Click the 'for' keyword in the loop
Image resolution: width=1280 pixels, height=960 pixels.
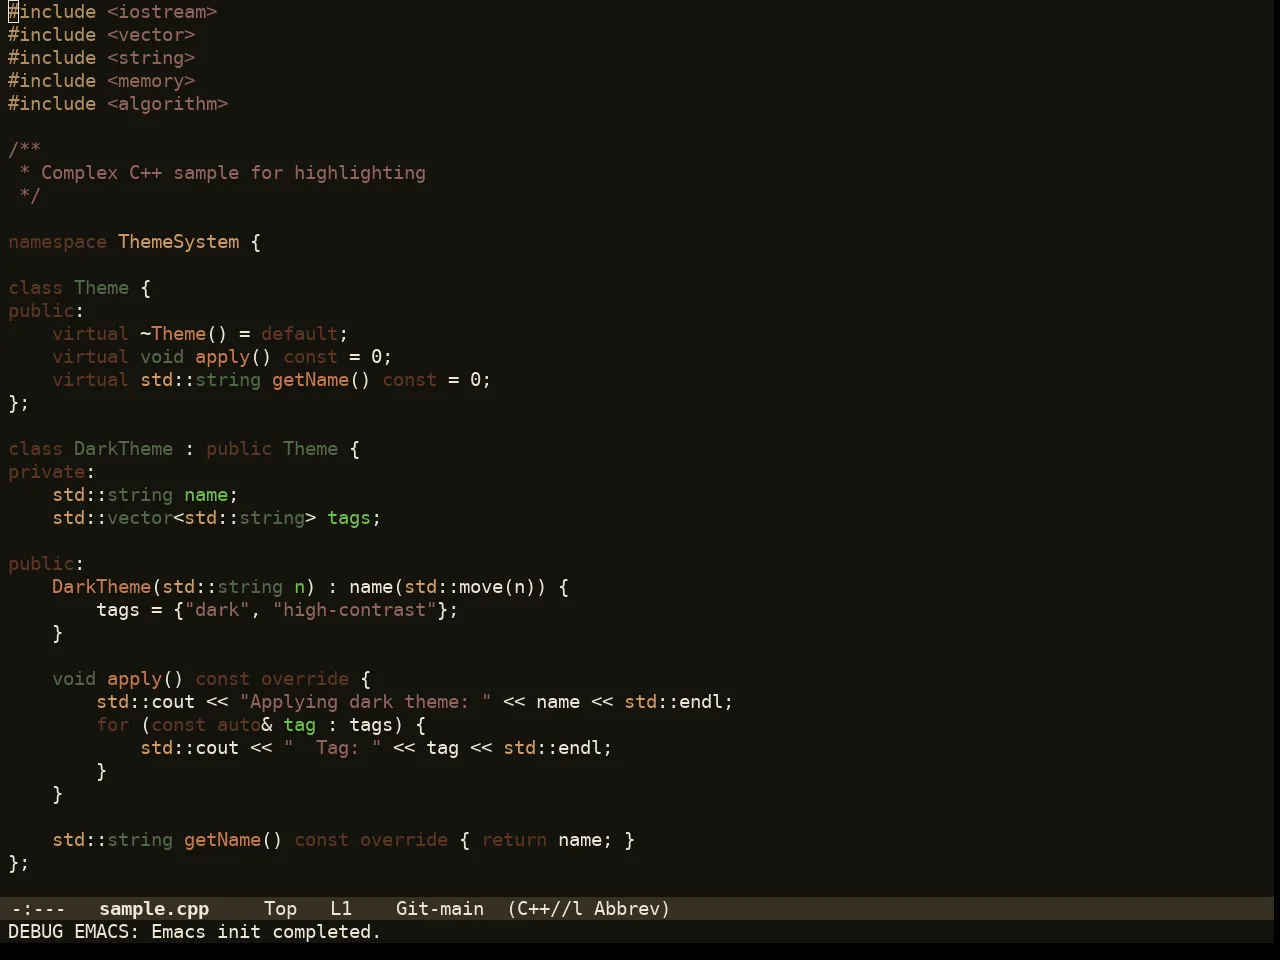tap(113, 725)
